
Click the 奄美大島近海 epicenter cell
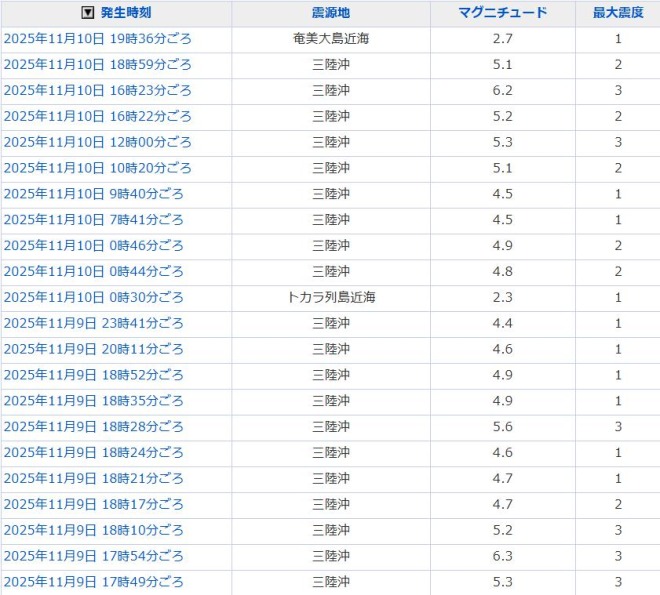click(x=331, y=39)
